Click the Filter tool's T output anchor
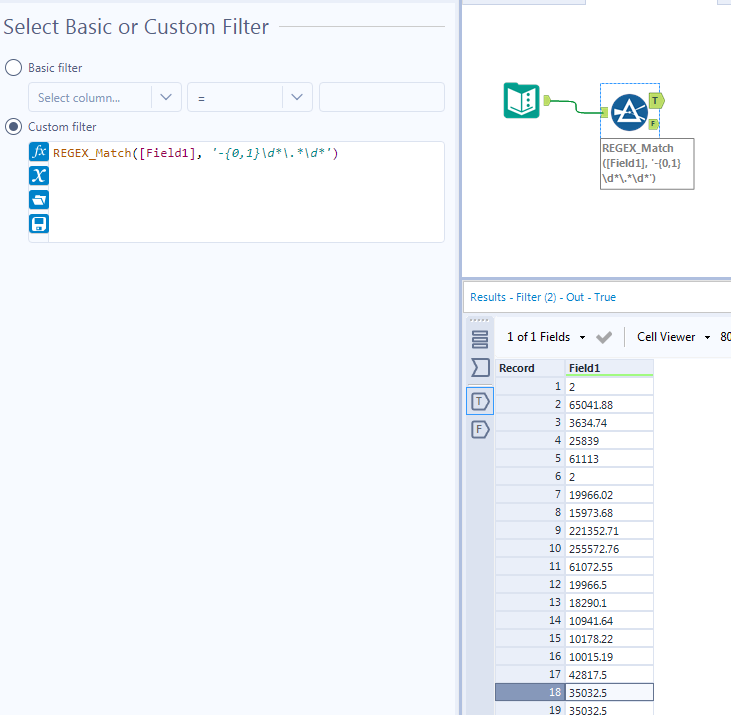The image size is (731, 715). (656, 101)
